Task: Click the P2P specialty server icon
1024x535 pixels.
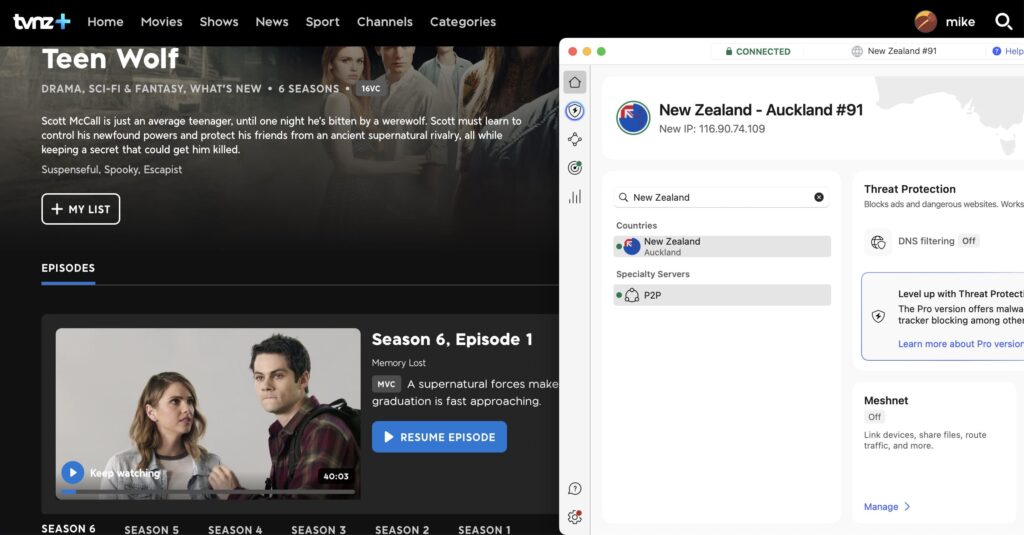Action: tap(632, 295)
